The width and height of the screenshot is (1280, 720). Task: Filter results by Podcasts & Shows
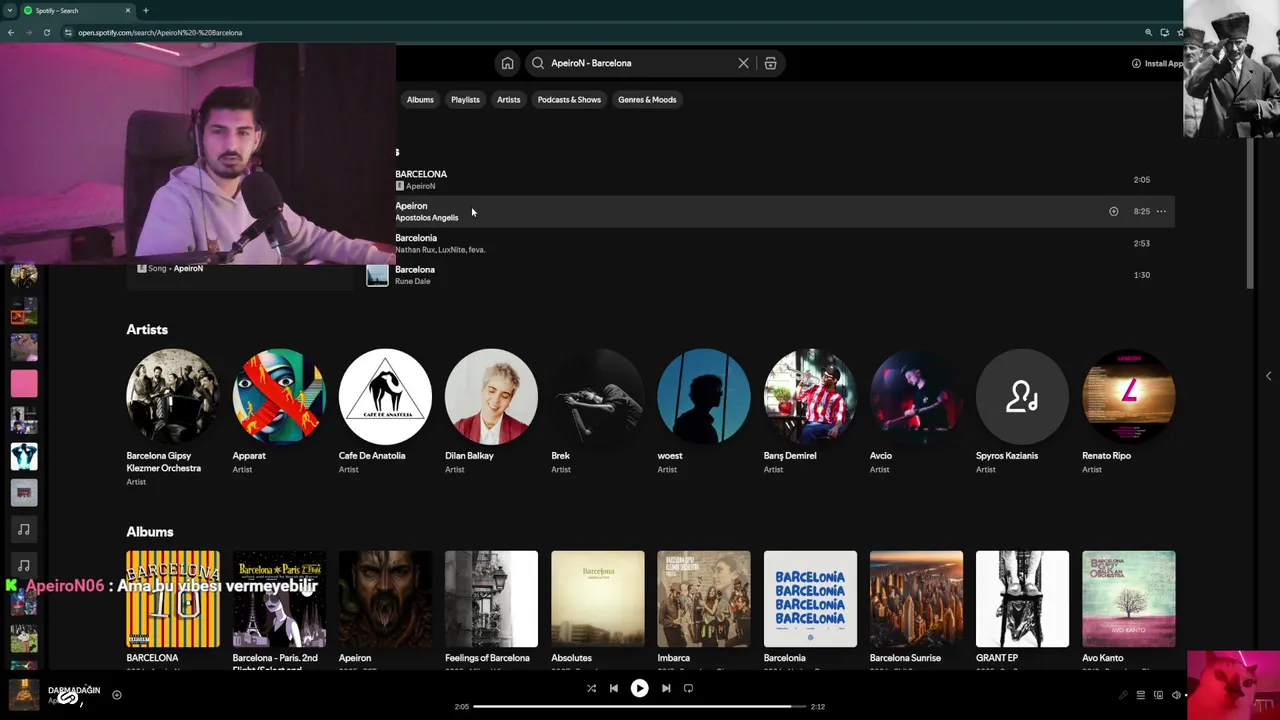click(569, 99)
